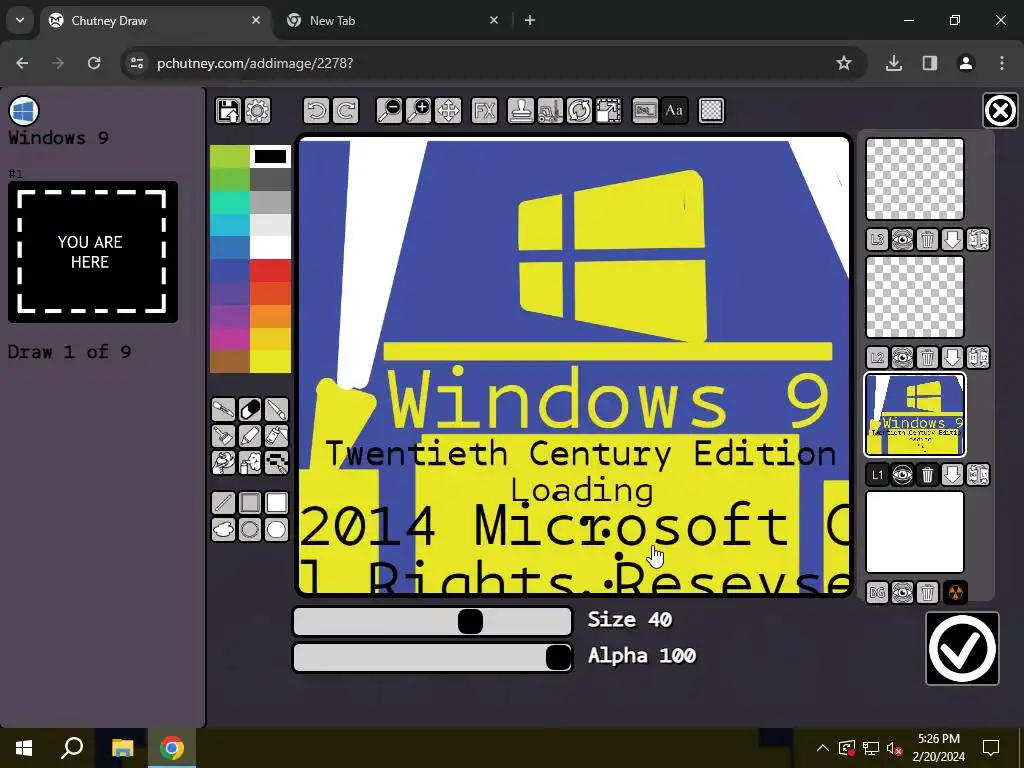Select the marker pen tool
The height and width of the screenshot is (768, 1024).
click(250, 436)
